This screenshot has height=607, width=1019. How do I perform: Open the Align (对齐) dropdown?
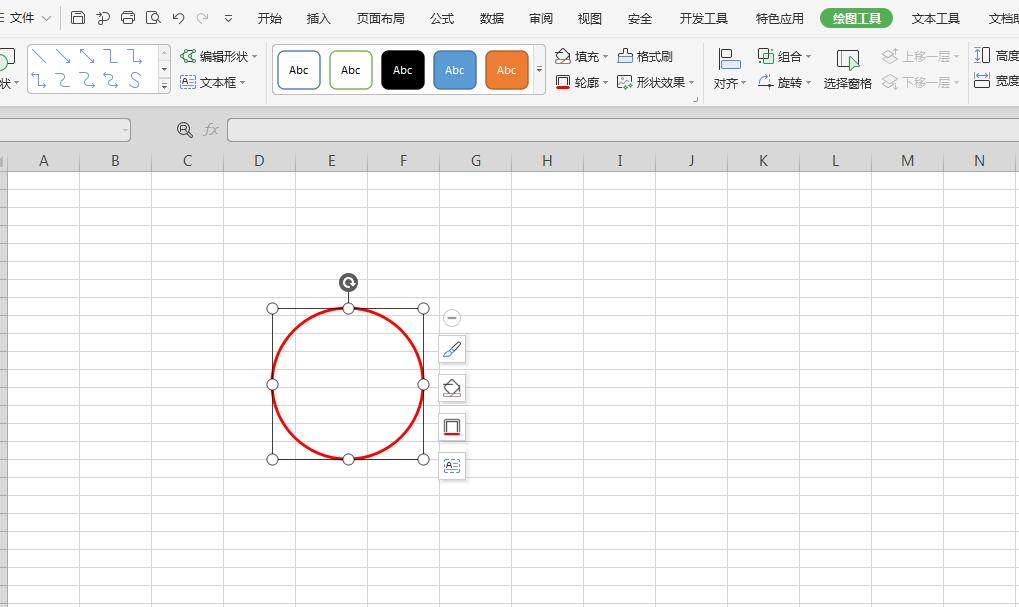click(729, 83)
